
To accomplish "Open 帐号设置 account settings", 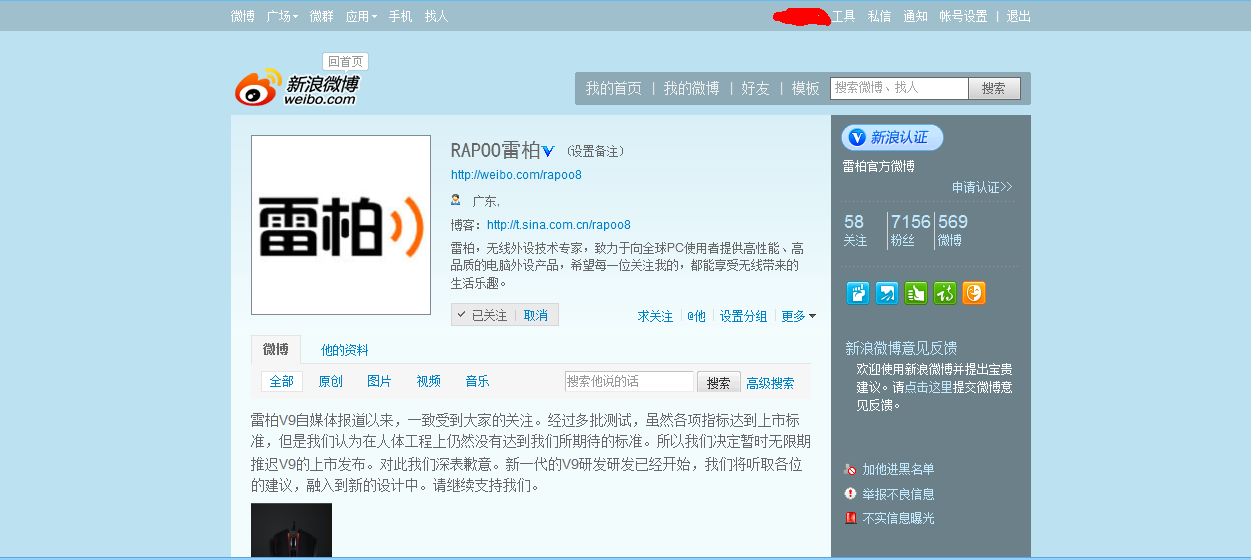I will (x=963, y=16).
